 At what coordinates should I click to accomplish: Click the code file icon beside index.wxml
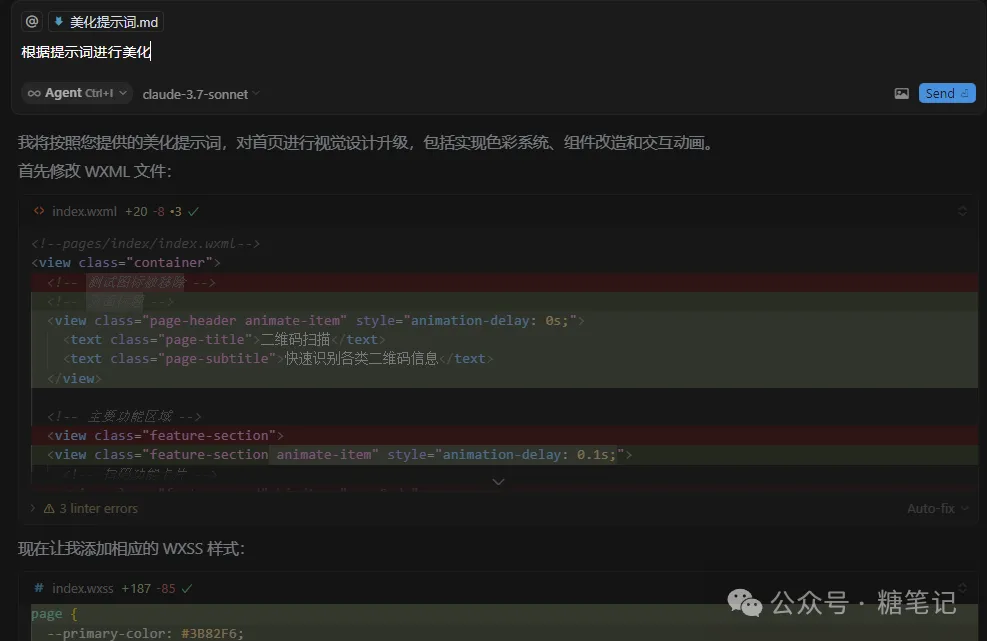[39, 212]
